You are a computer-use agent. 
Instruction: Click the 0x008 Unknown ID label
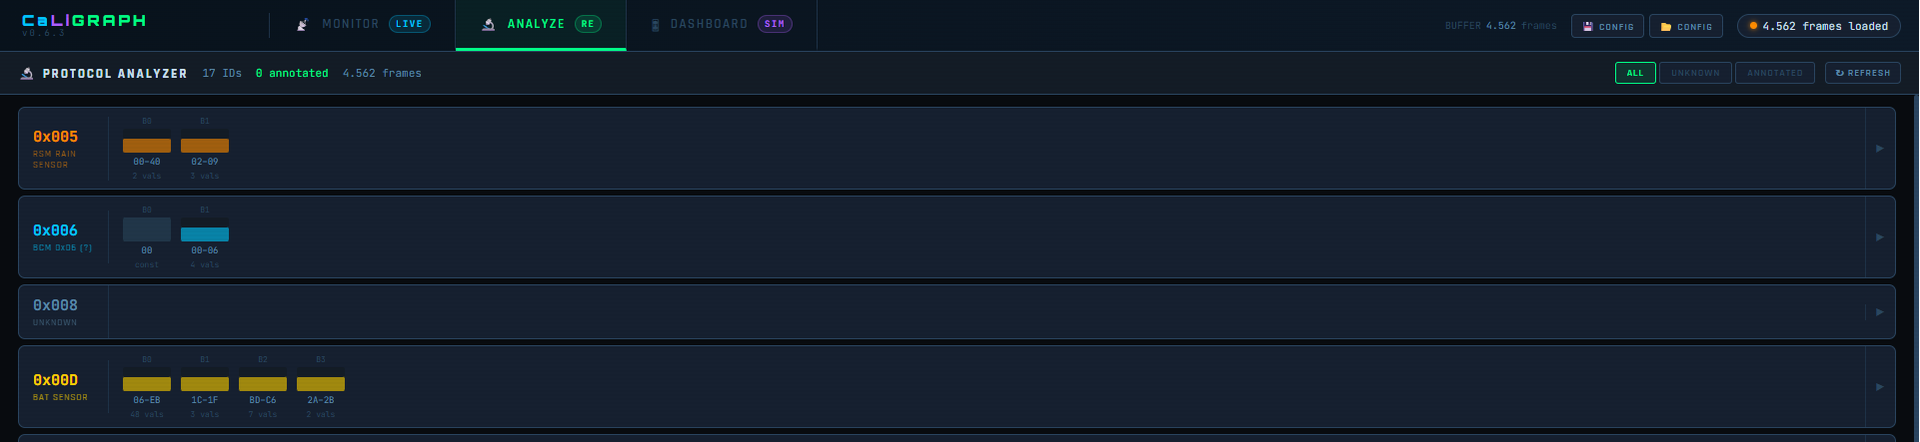(x=55, y=305)
